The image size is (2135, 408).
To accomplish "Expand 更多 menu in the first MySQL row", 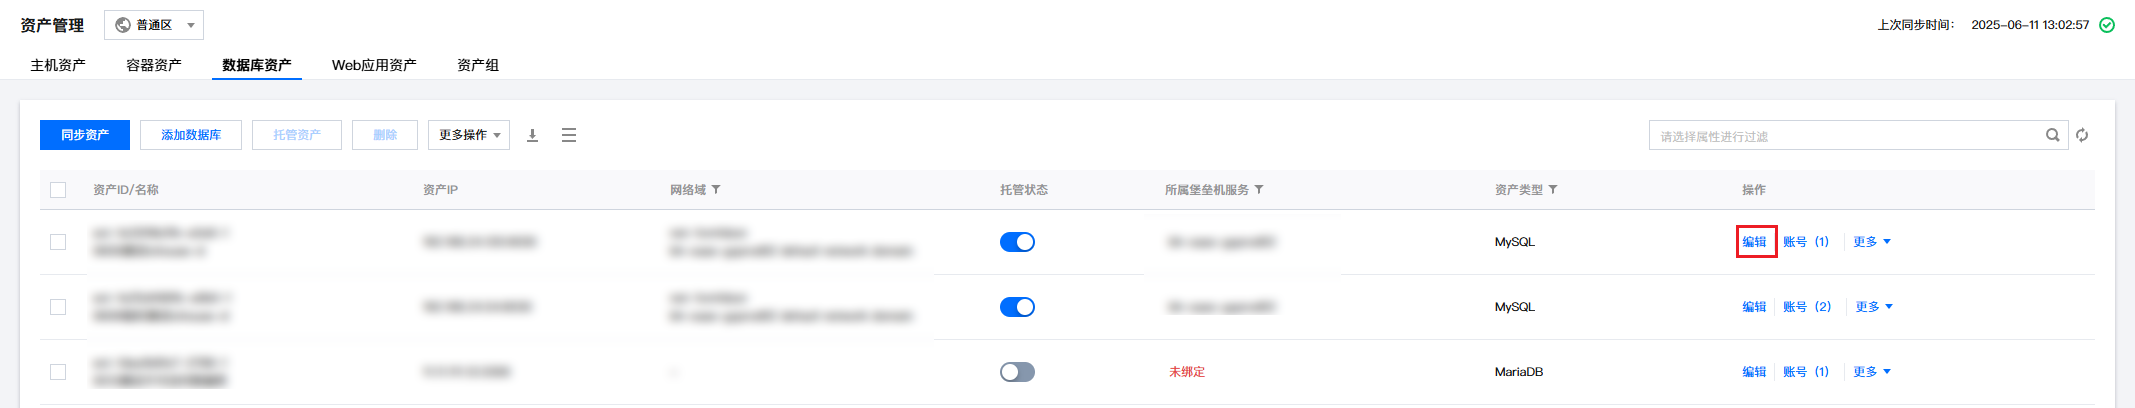I will [1871, 242].
